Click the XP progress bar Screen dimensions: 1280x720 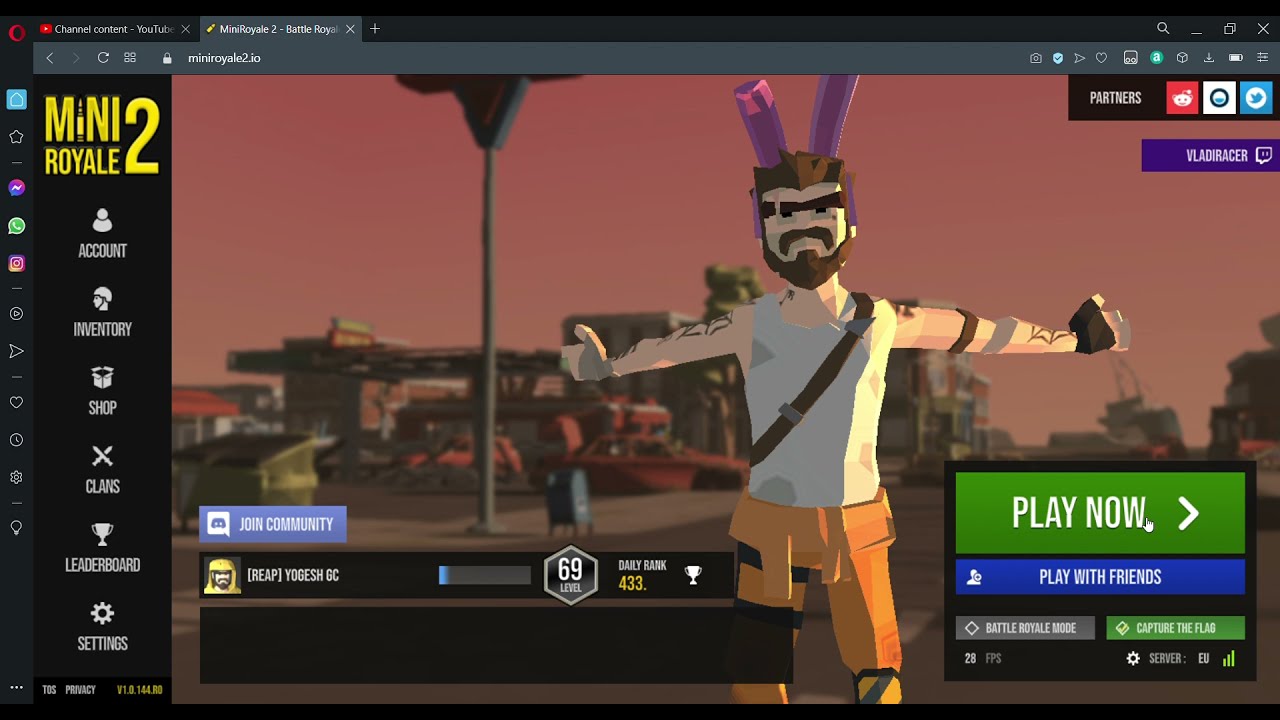click(x=485, y=575)
